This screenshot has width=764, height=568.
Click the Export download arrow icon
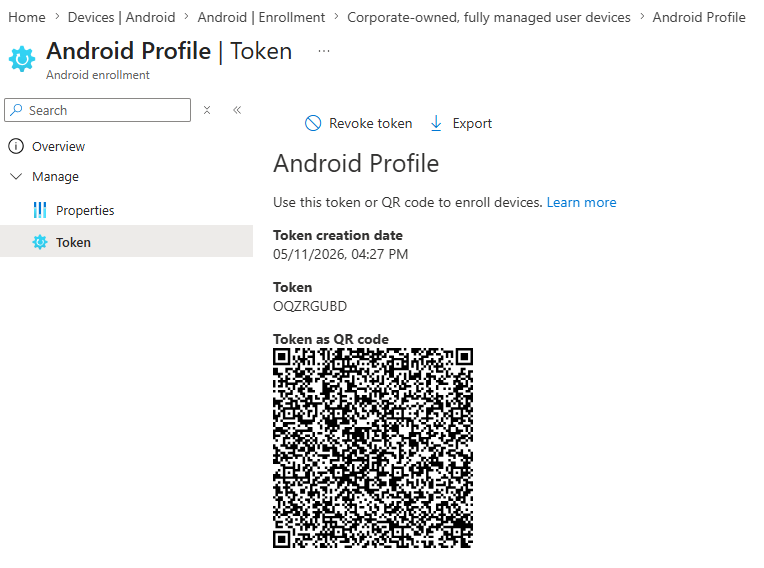tap(436, 123)
